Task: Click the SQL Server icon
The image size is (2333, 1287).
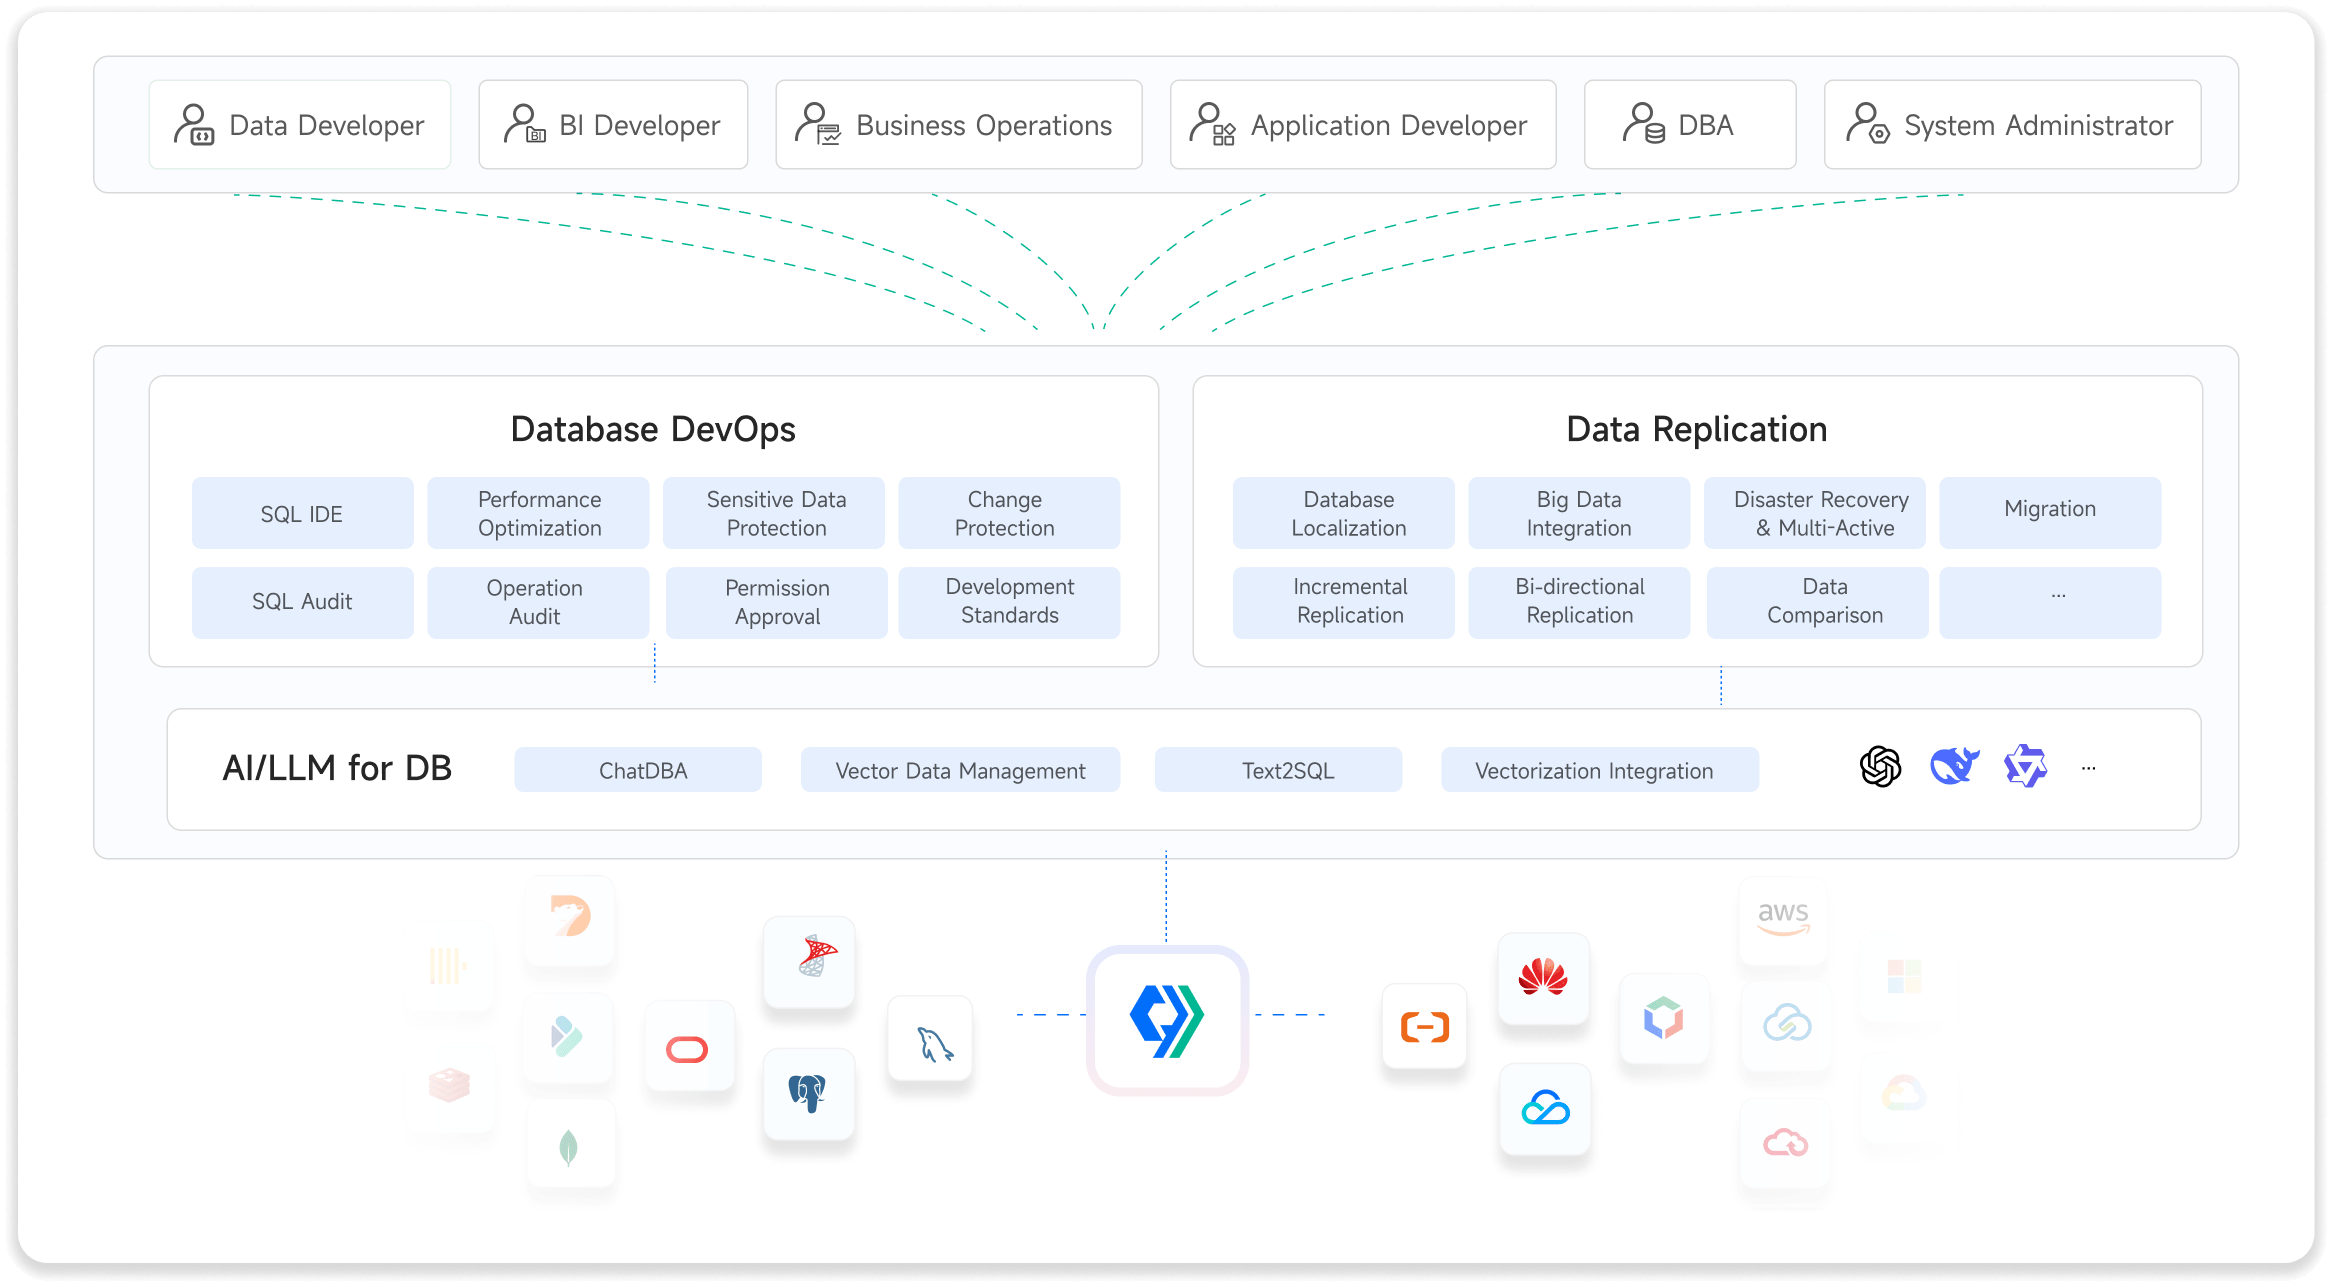Action: [x=816, y=955]
